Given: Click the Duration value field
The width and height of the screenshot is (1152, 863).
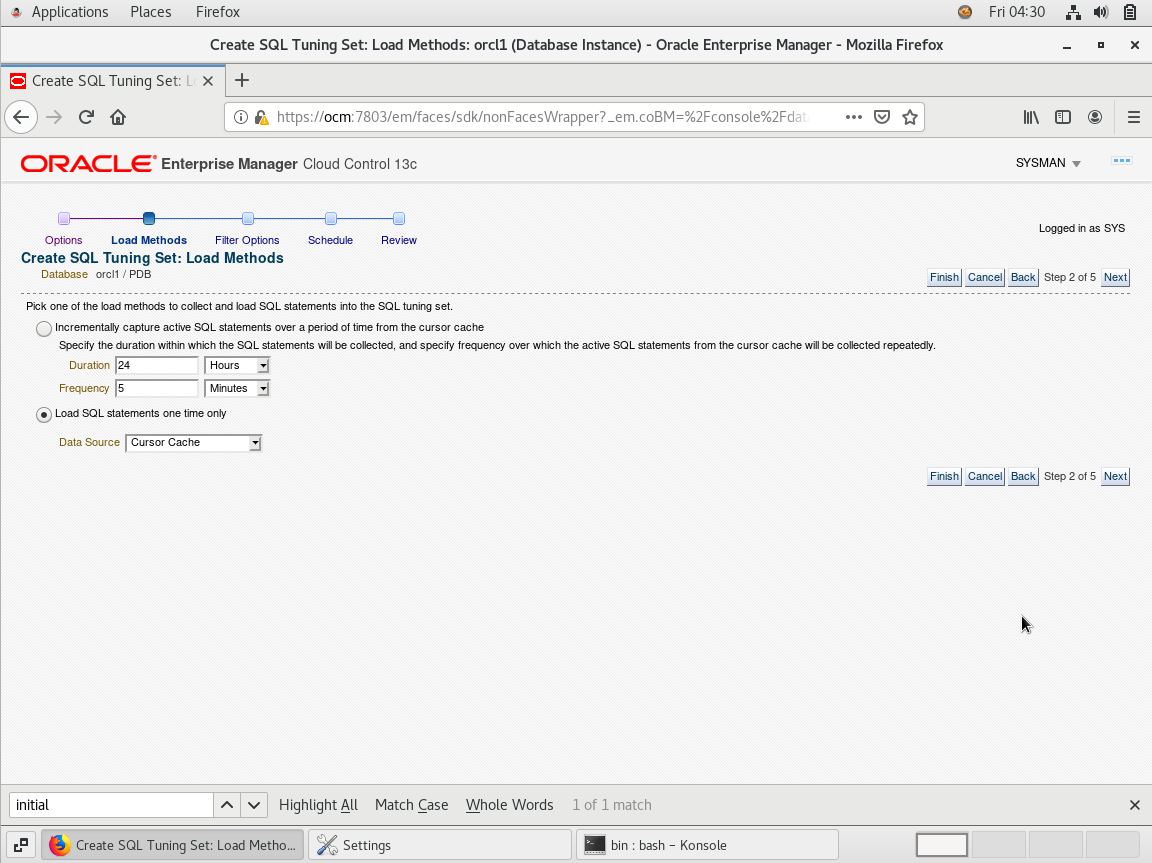Looking at the screenshot, I should pyautogui.click(x=156, y=366).
